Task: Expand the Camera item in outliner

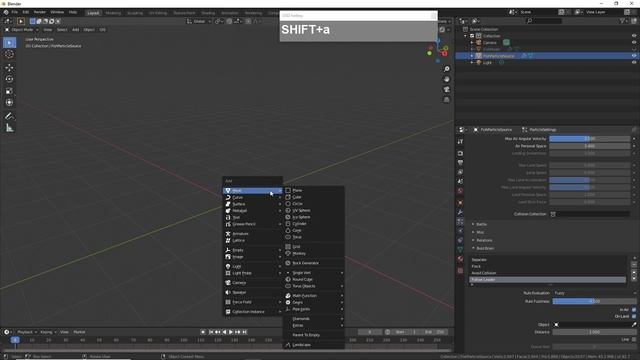Action: [472, 42]
